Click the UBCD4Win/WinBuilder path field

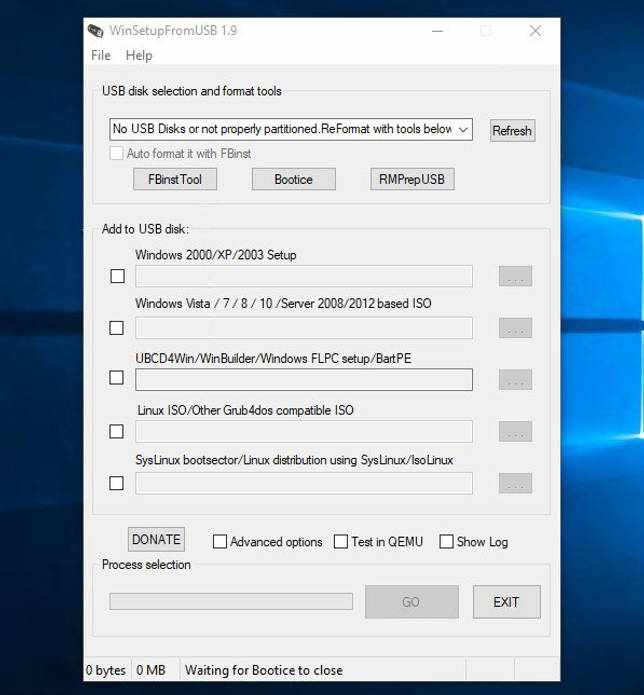304,380
